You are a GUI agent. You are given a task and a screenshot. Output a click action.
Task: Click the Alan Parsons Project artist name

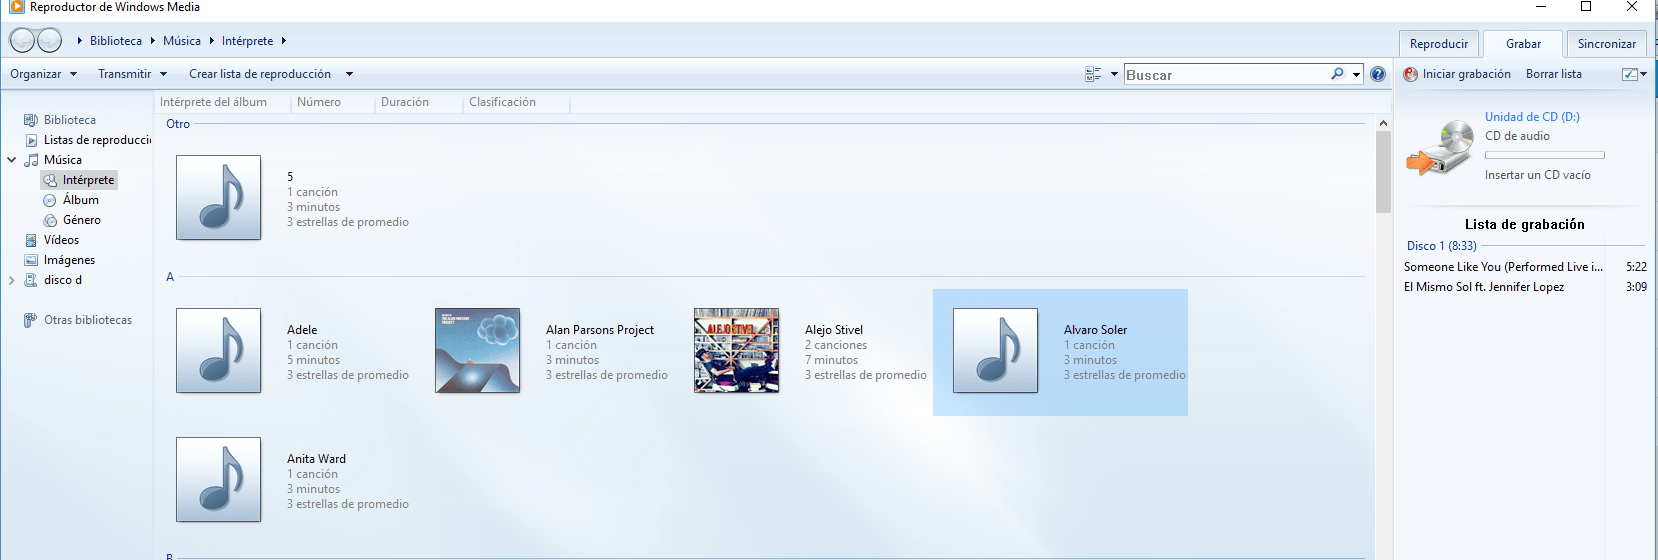tap(600, 330)
